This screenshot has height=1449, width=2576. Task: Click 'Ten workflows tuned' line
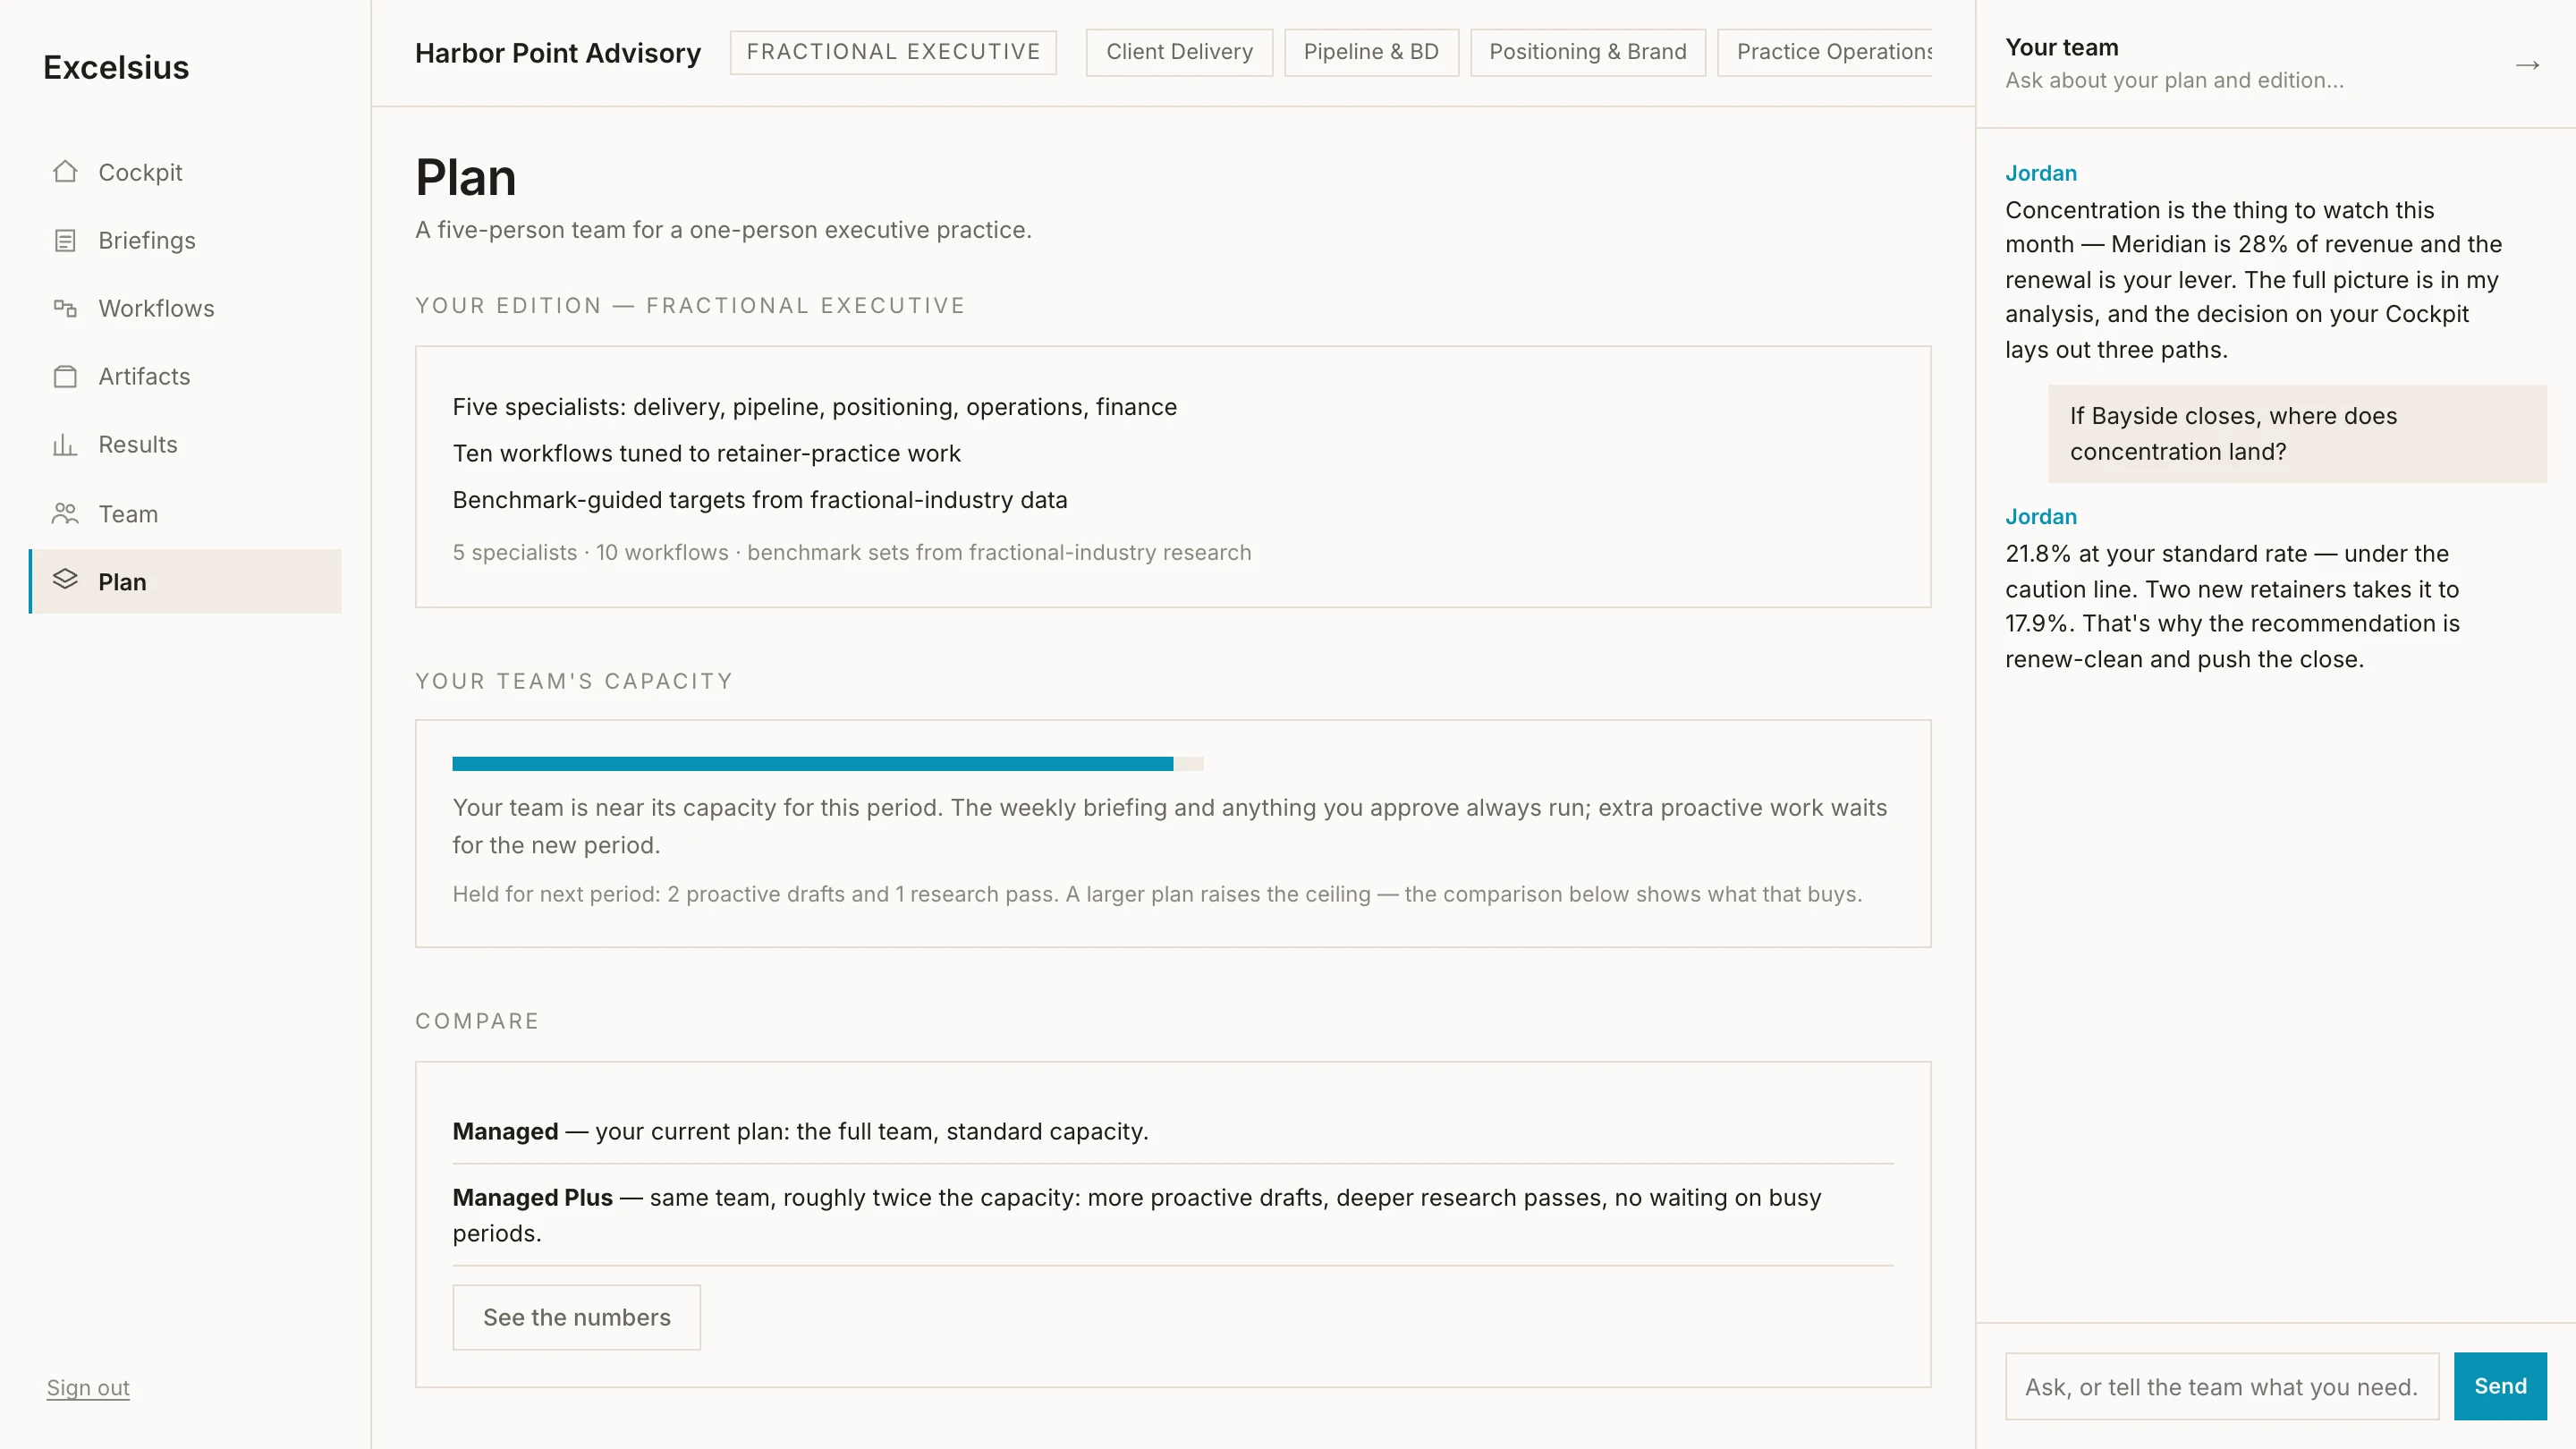(x=706, y=453)
